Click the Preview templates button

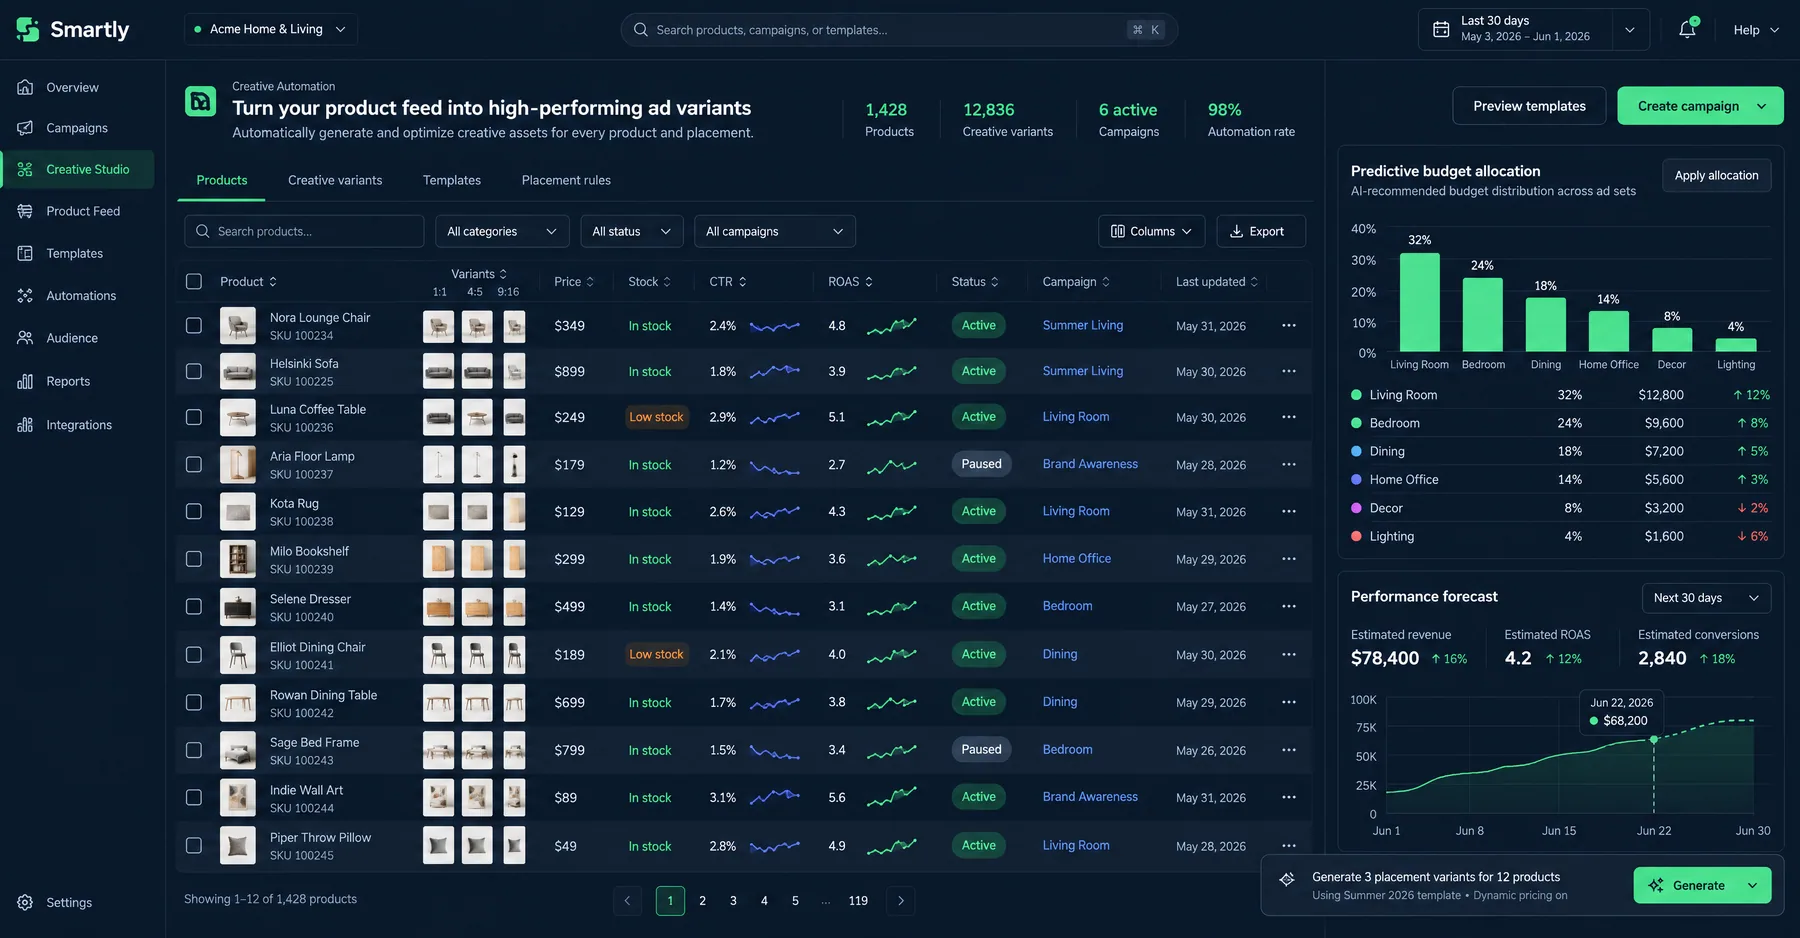point(1529,106)
